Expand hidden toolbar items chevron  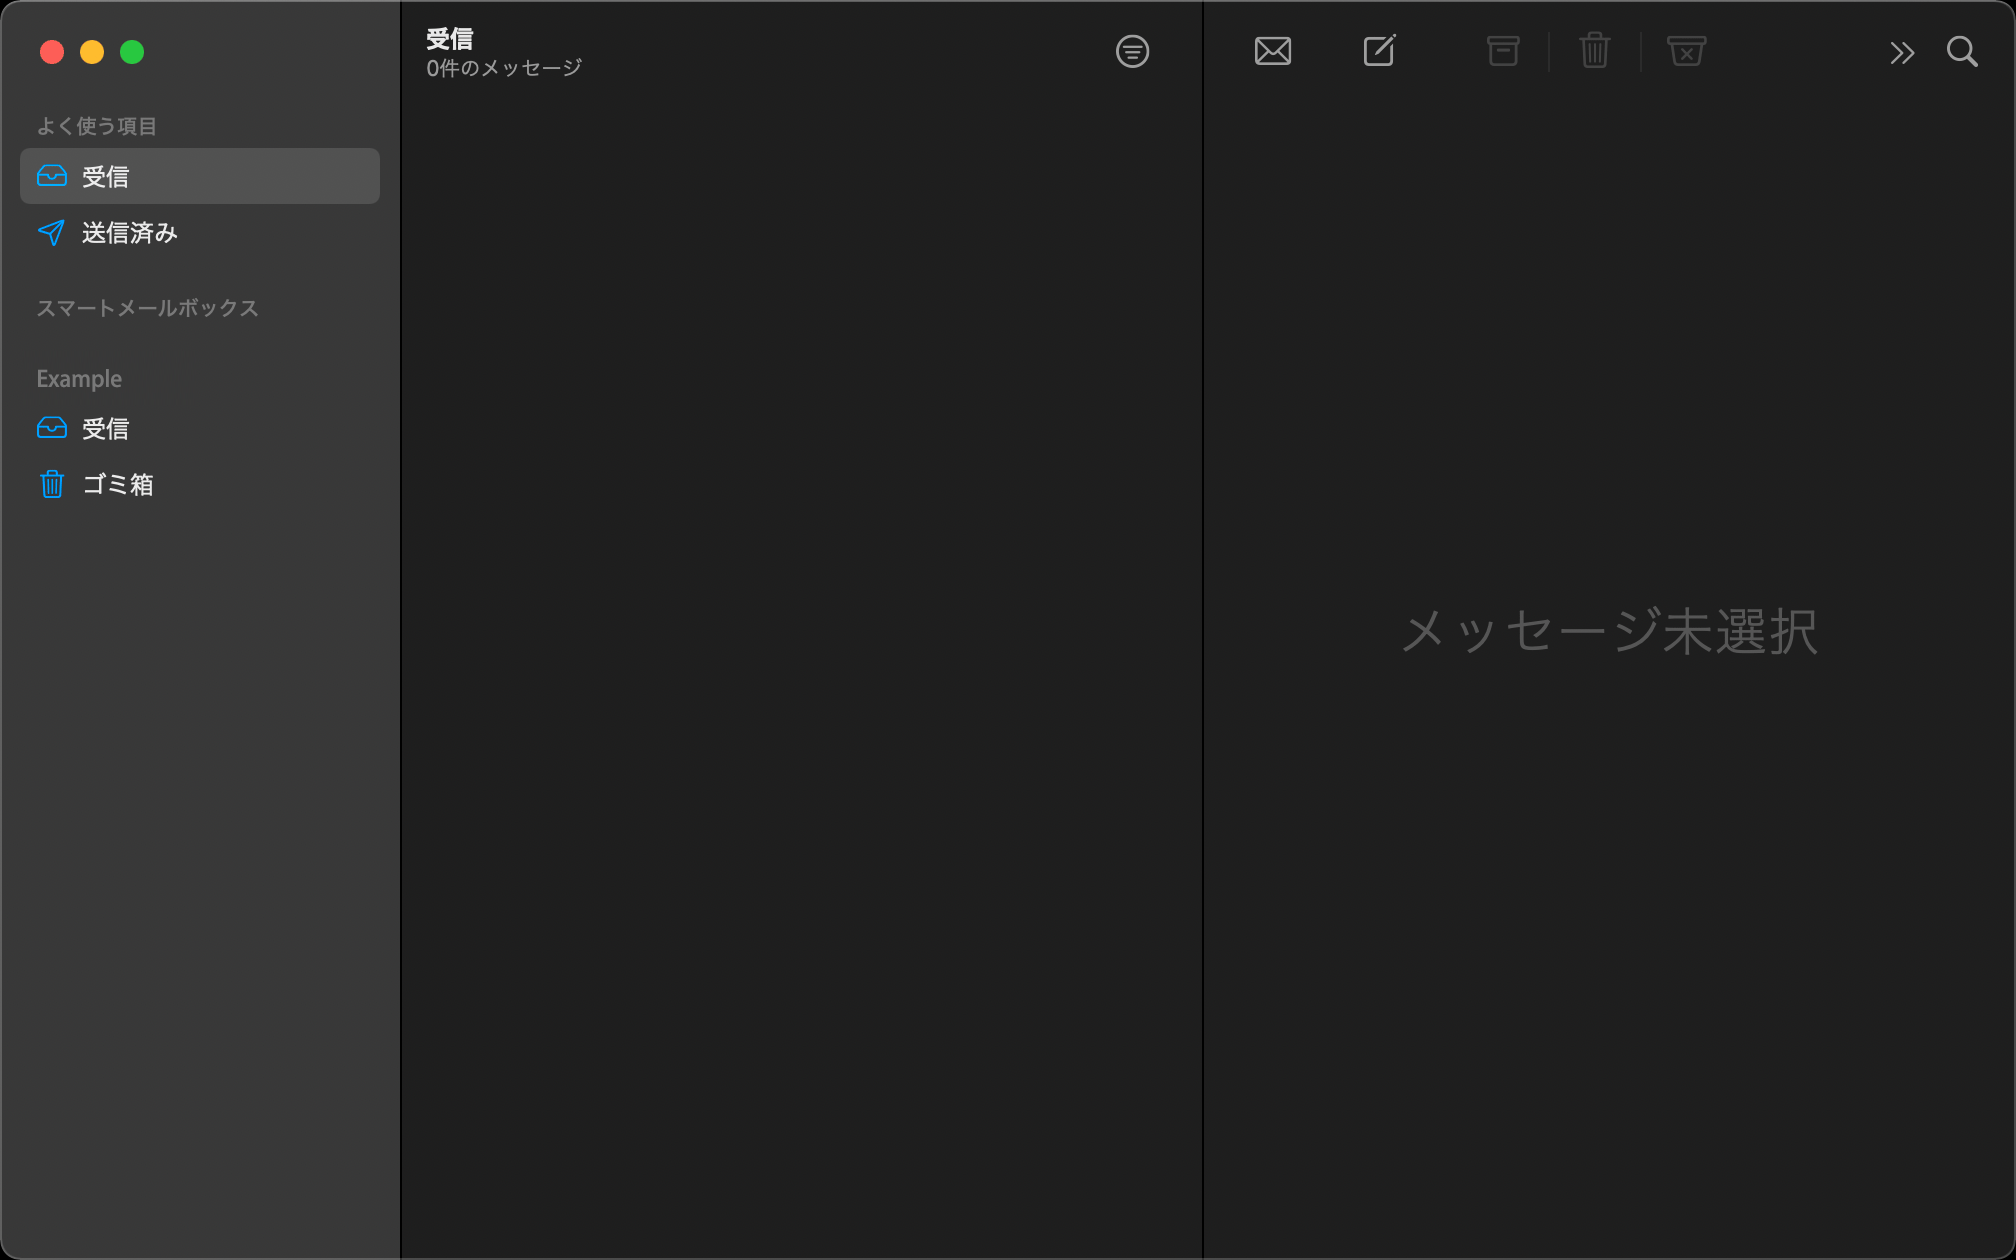click(1902, 52)
